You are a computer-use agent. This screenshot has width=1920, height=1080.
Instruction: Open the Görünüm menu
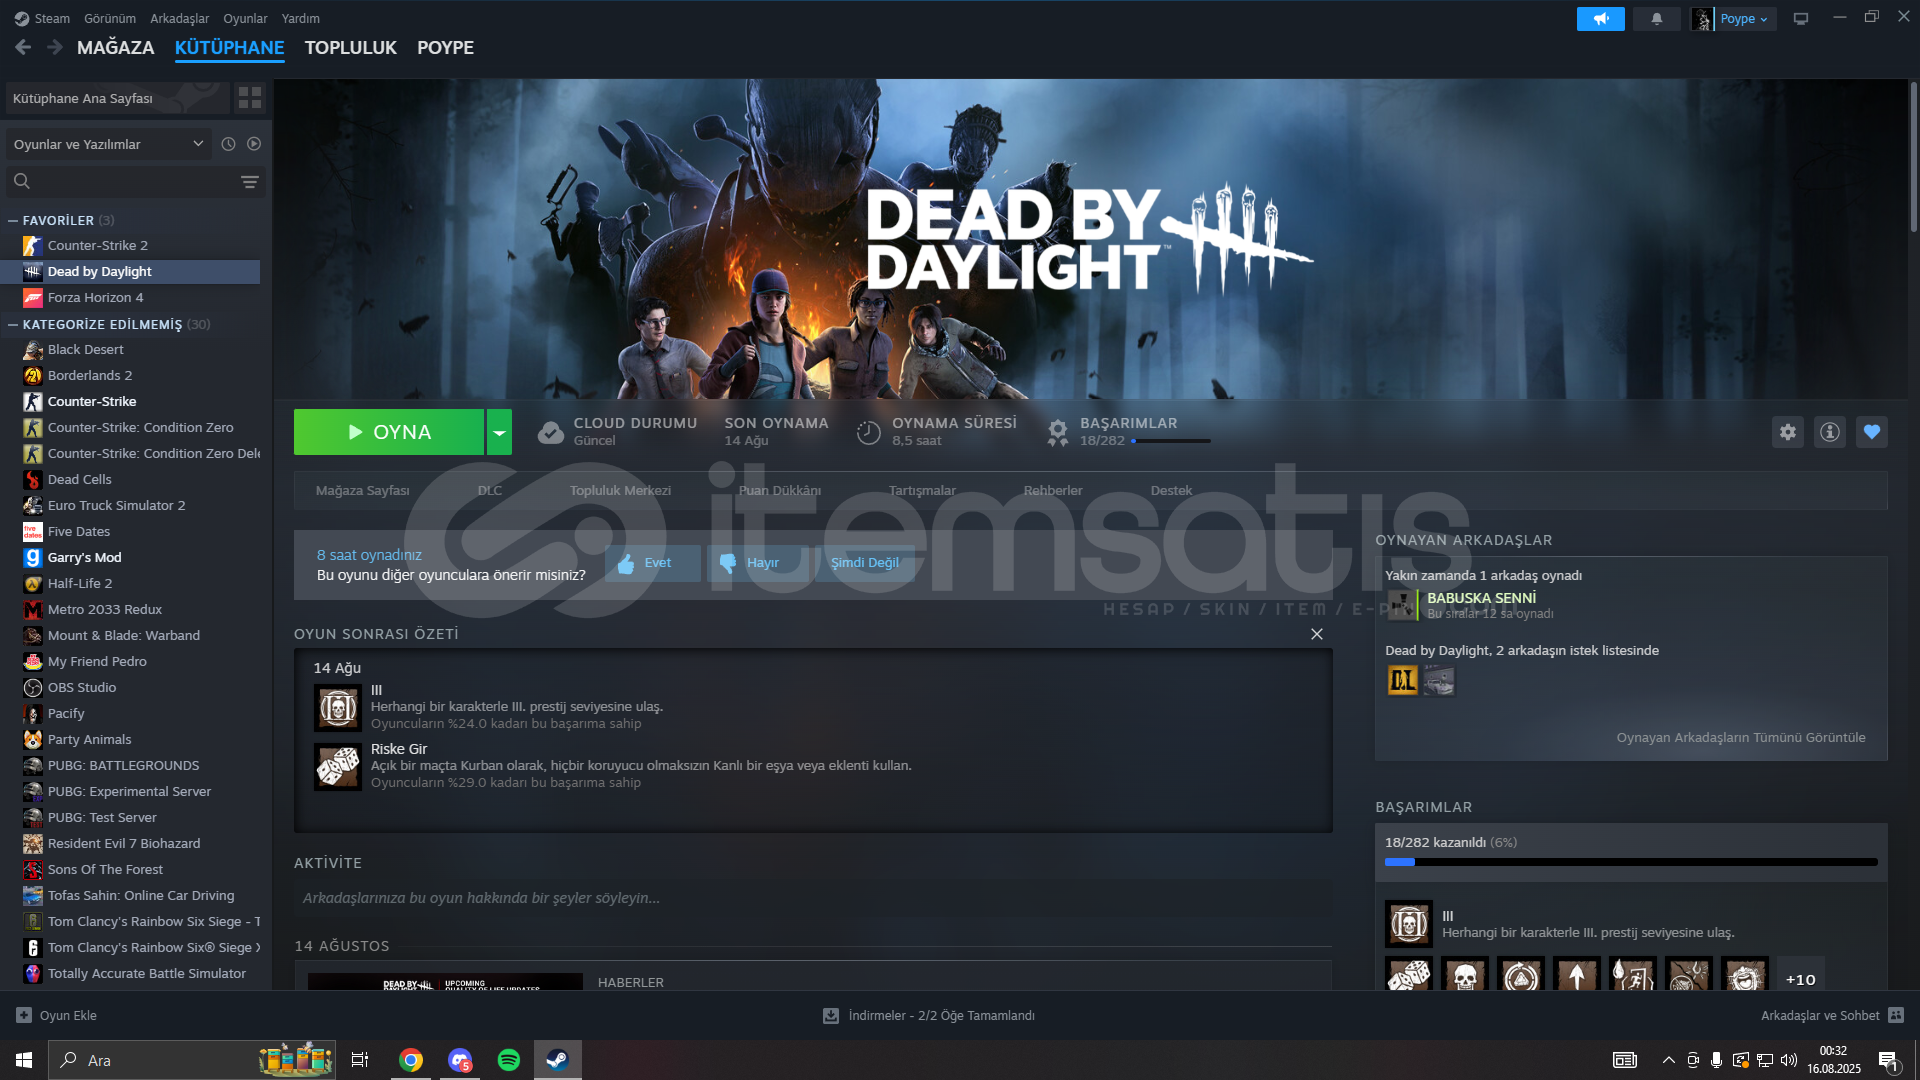click(110, 18)
